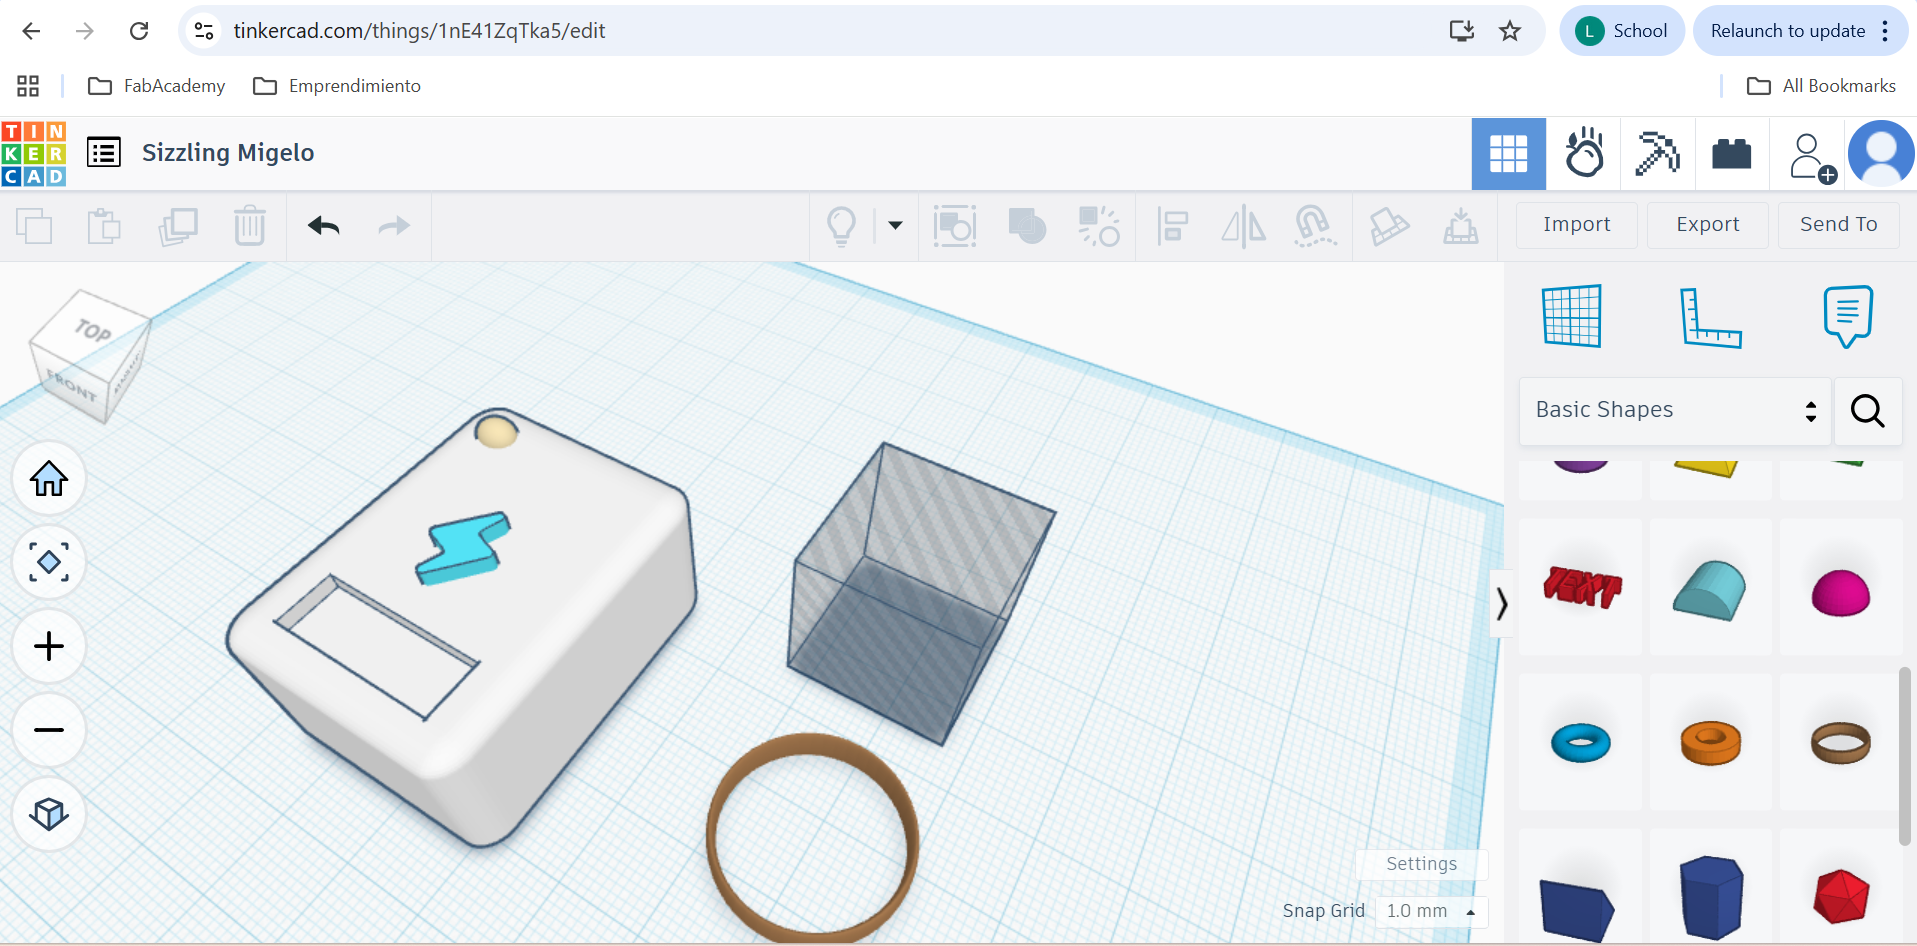Click the Copy tool icon
The width and height of the screenshot is (1917, 946).
[34, 226]
